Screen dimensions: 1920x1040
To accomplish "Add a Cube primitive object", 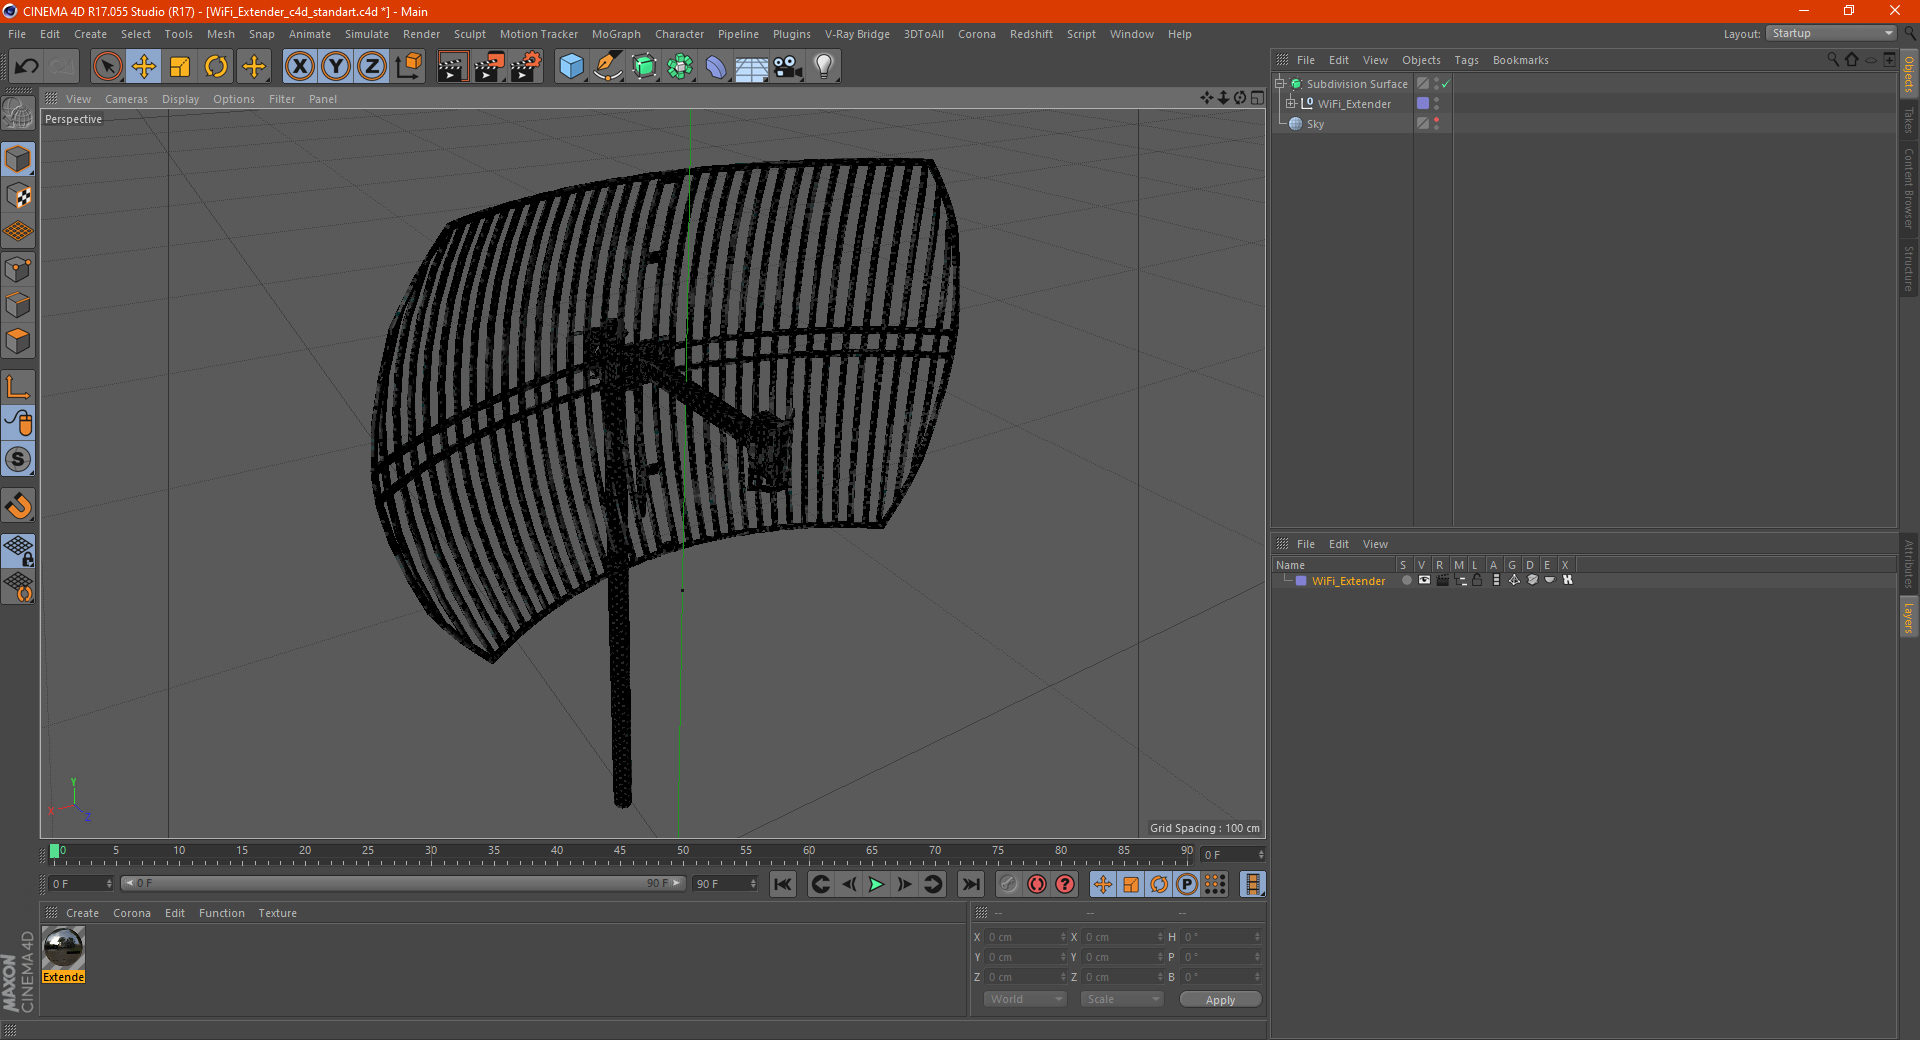I will tap(571, 67).
